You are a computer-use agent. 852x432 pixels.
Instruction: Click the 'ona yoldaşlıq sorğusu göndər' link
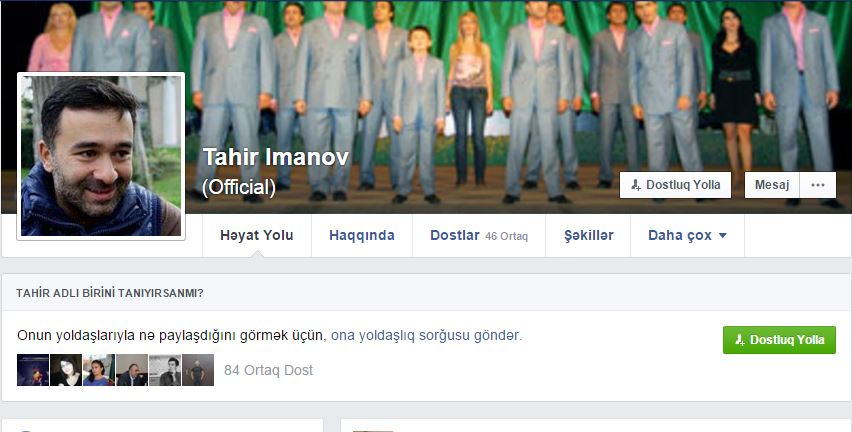pos(426,336)
